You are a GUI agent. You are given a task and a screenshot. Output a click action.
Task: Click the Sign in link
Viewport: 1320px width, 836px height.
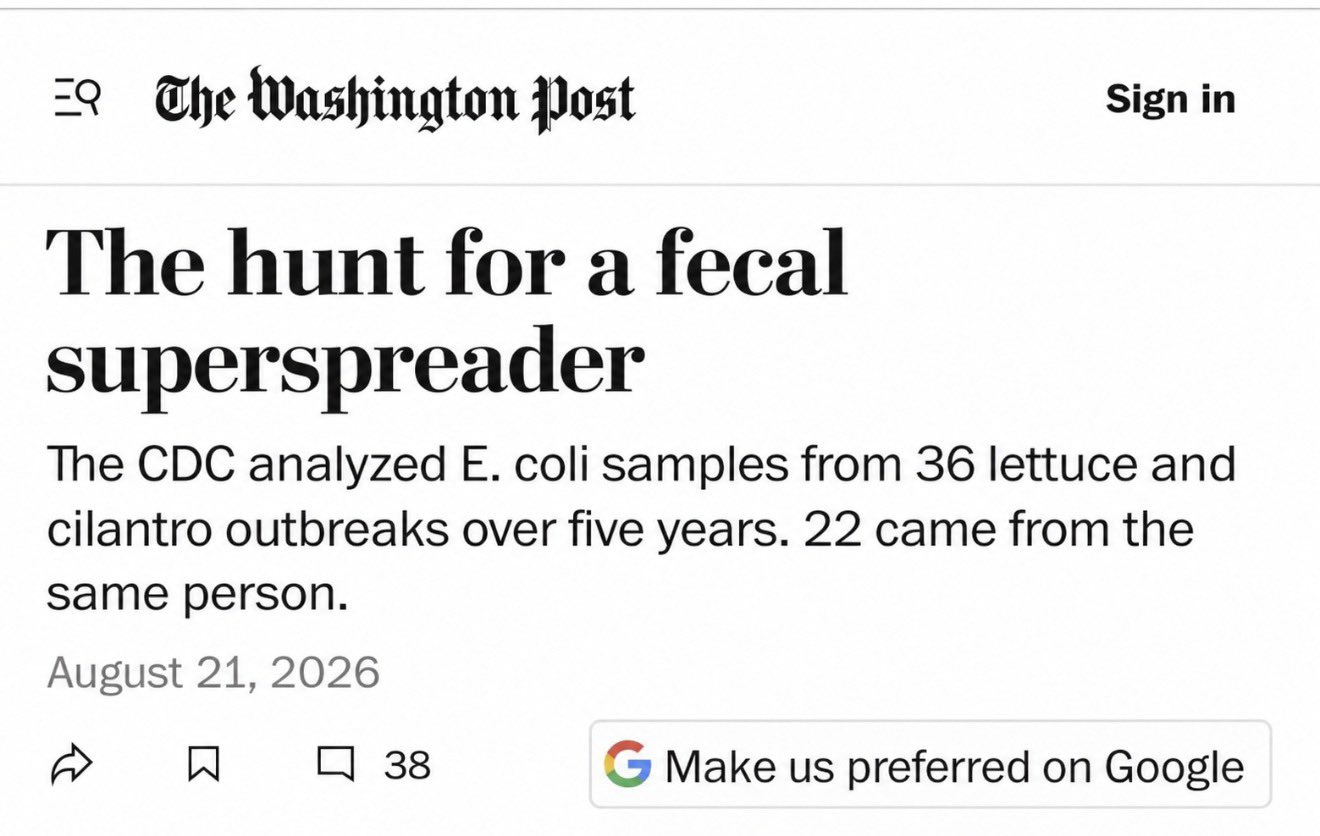(1170, 99)
